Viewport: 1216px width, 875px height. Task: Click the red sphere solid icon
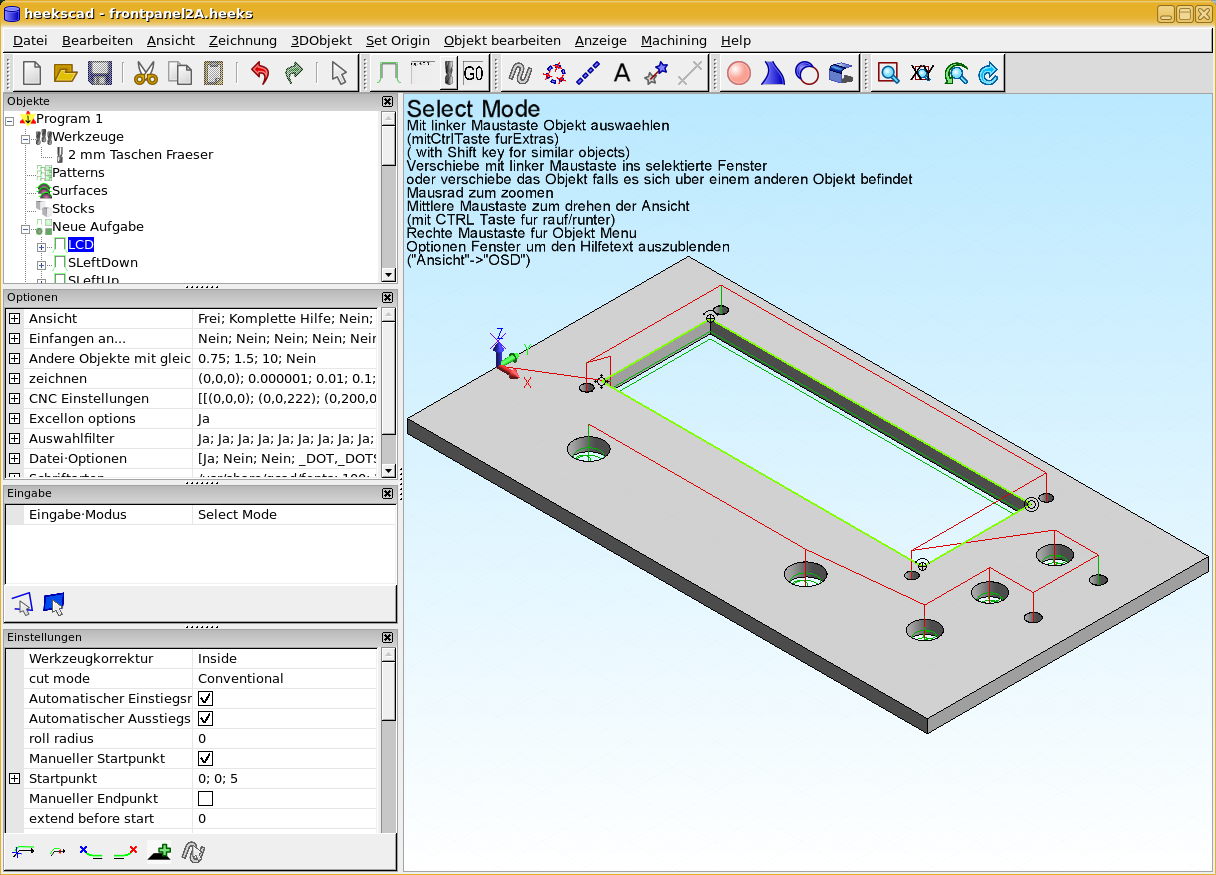[x=739, y=73]
